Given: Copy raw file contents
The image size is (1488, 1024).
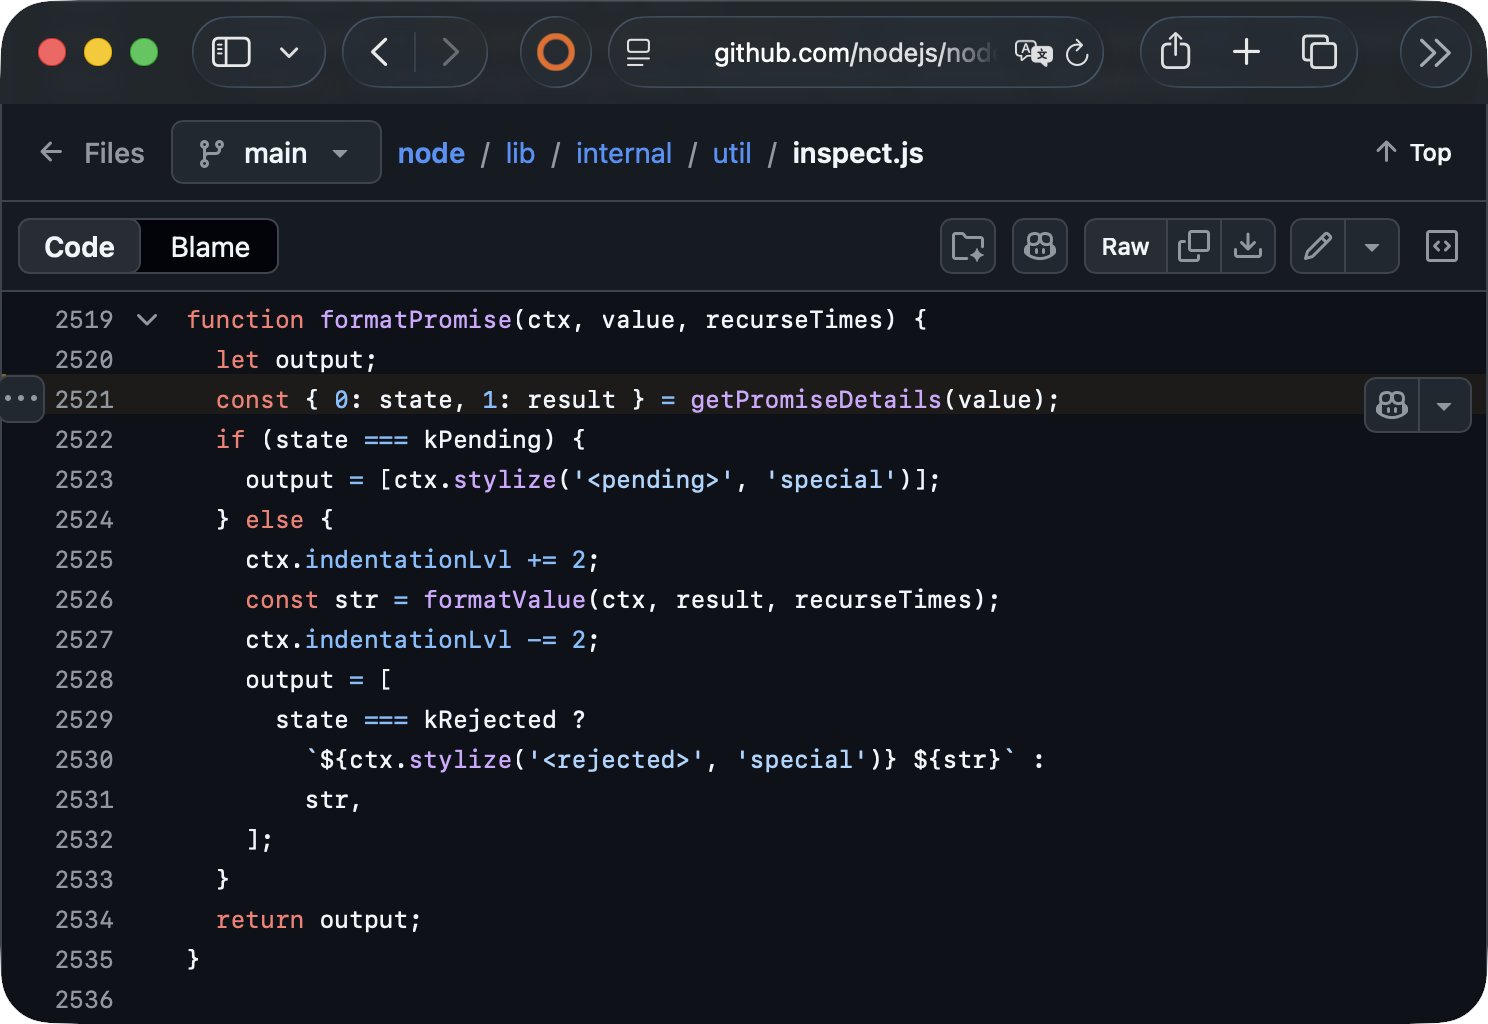Looking at the screenshot, I should coord(1194,246).
